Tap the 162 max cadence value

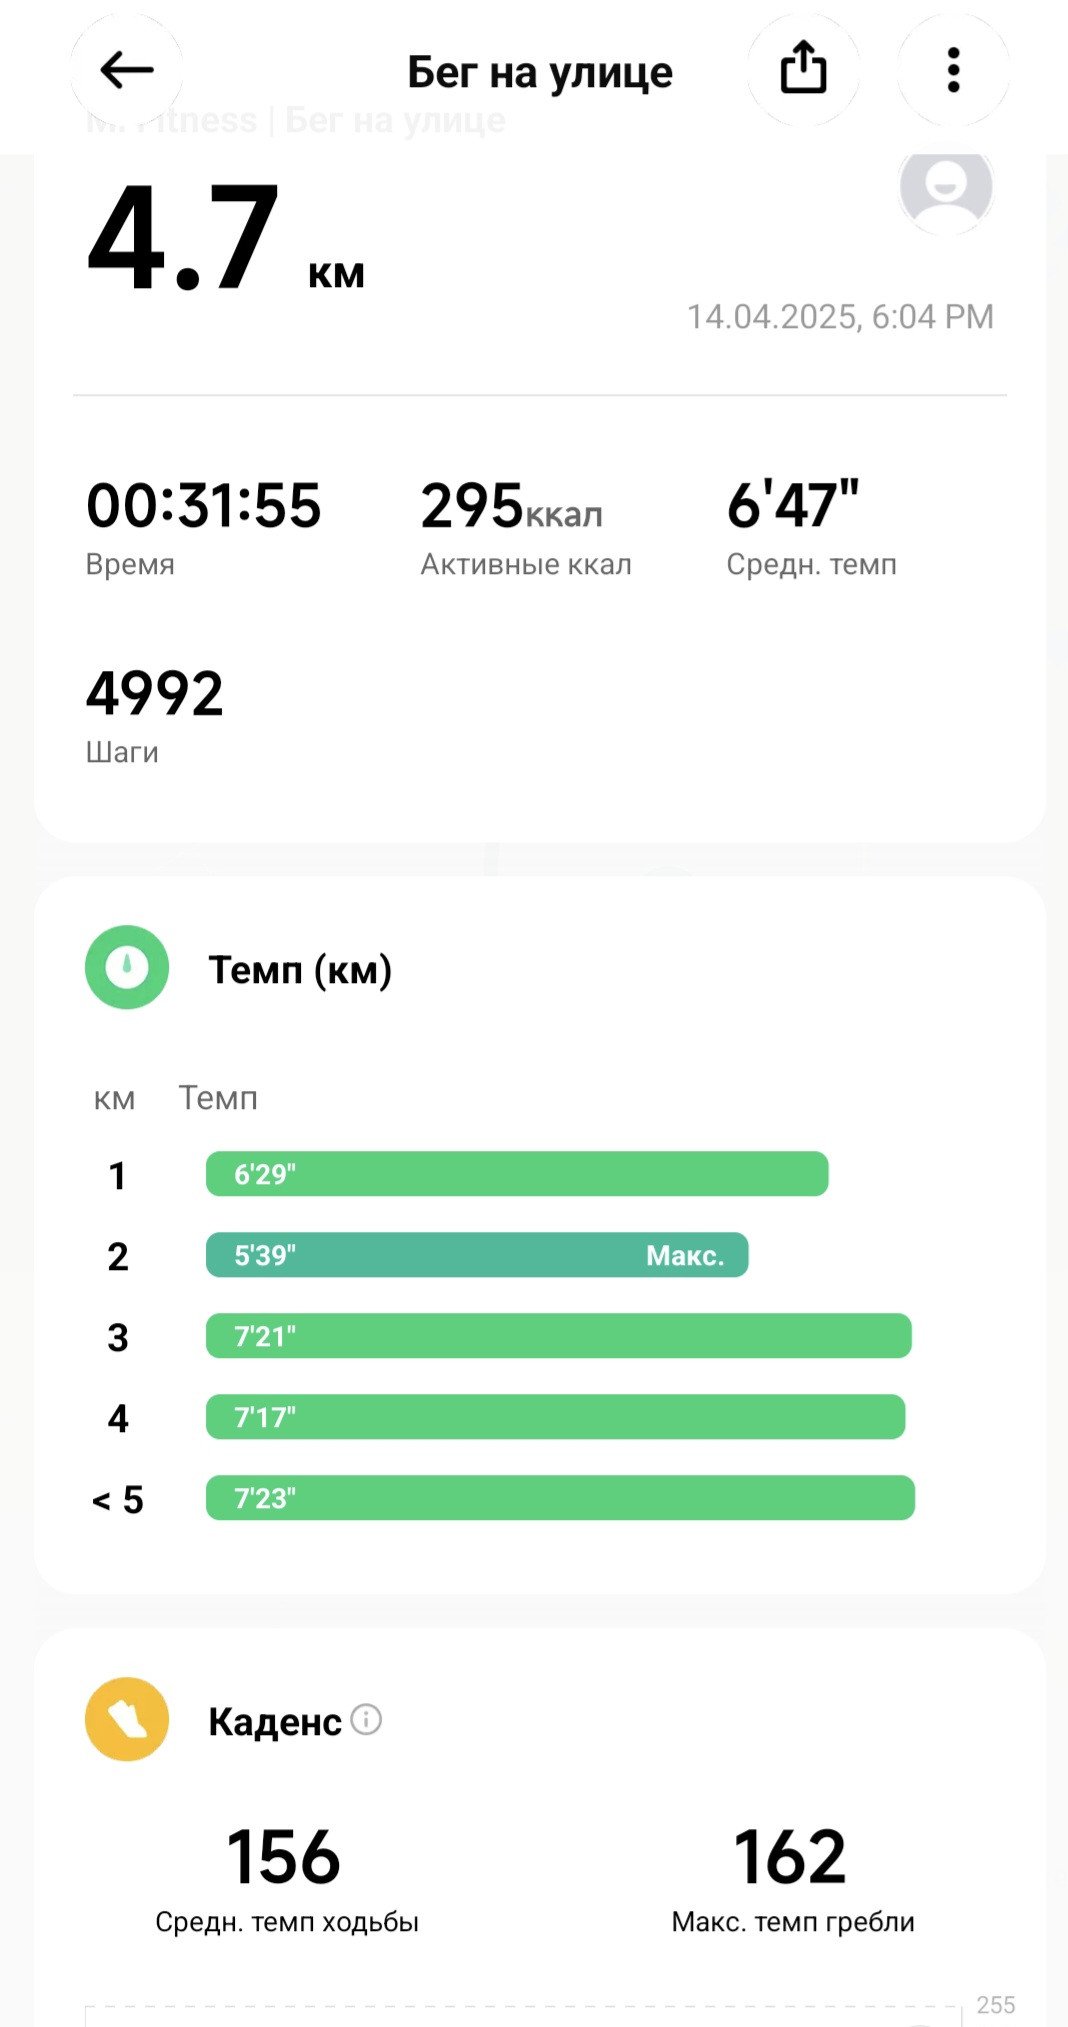click(x=790, y=1857)
